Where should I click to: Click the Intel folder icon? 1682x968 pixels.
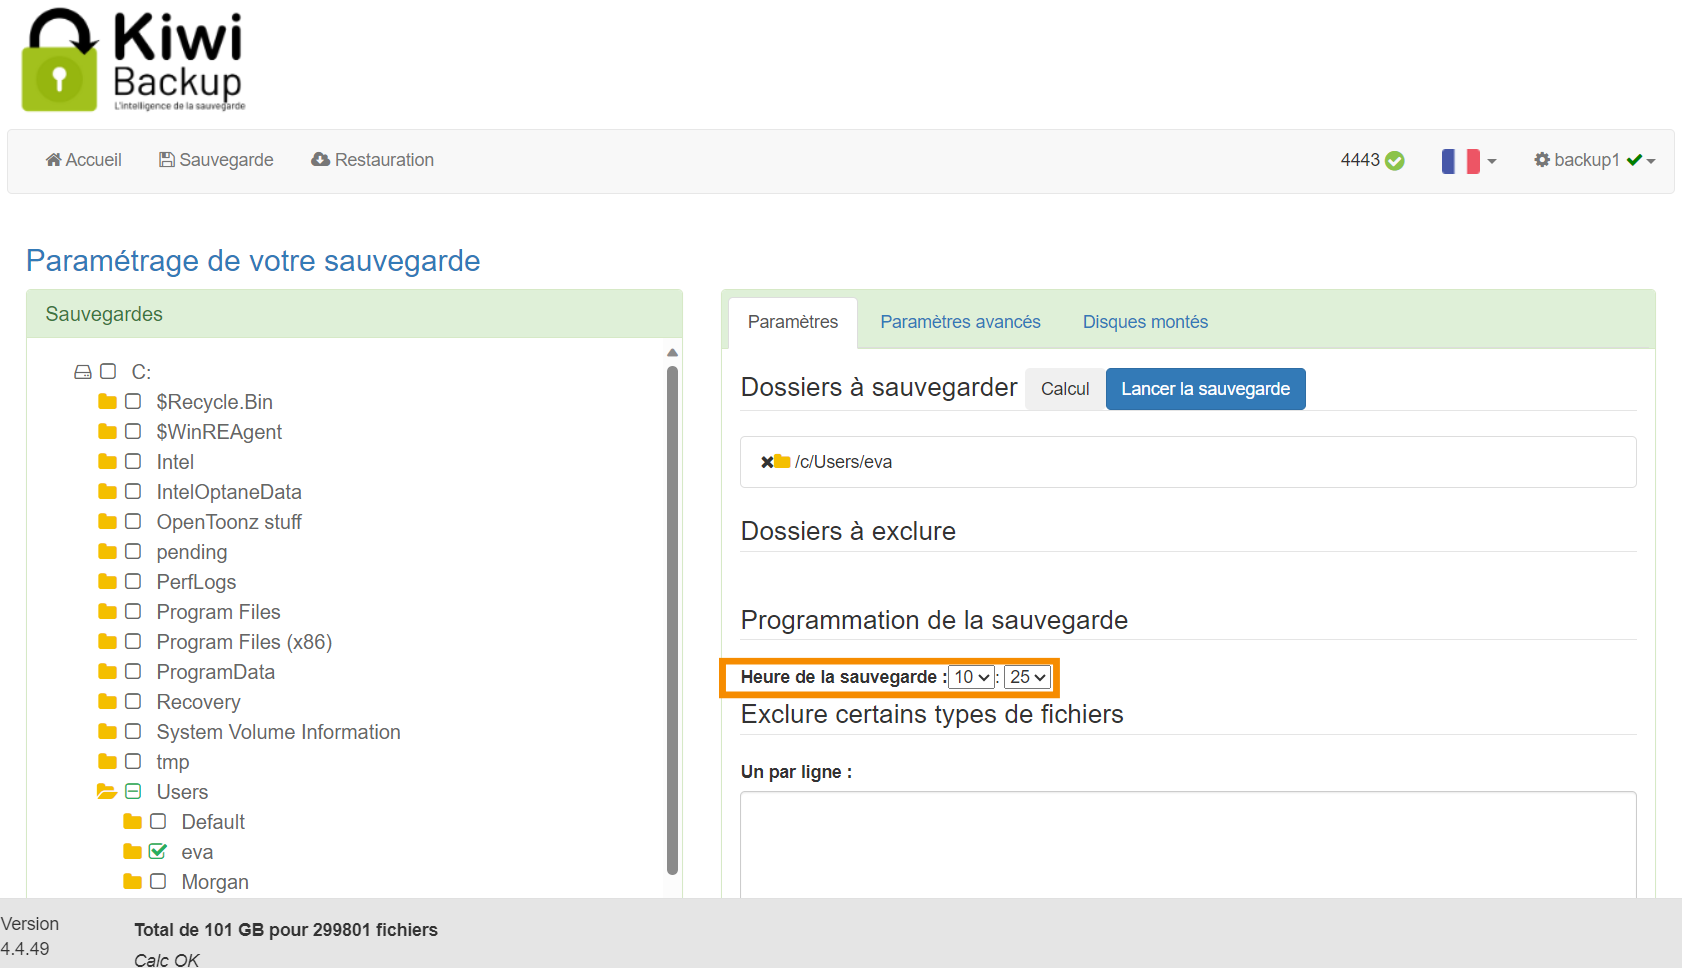[108, 462]
